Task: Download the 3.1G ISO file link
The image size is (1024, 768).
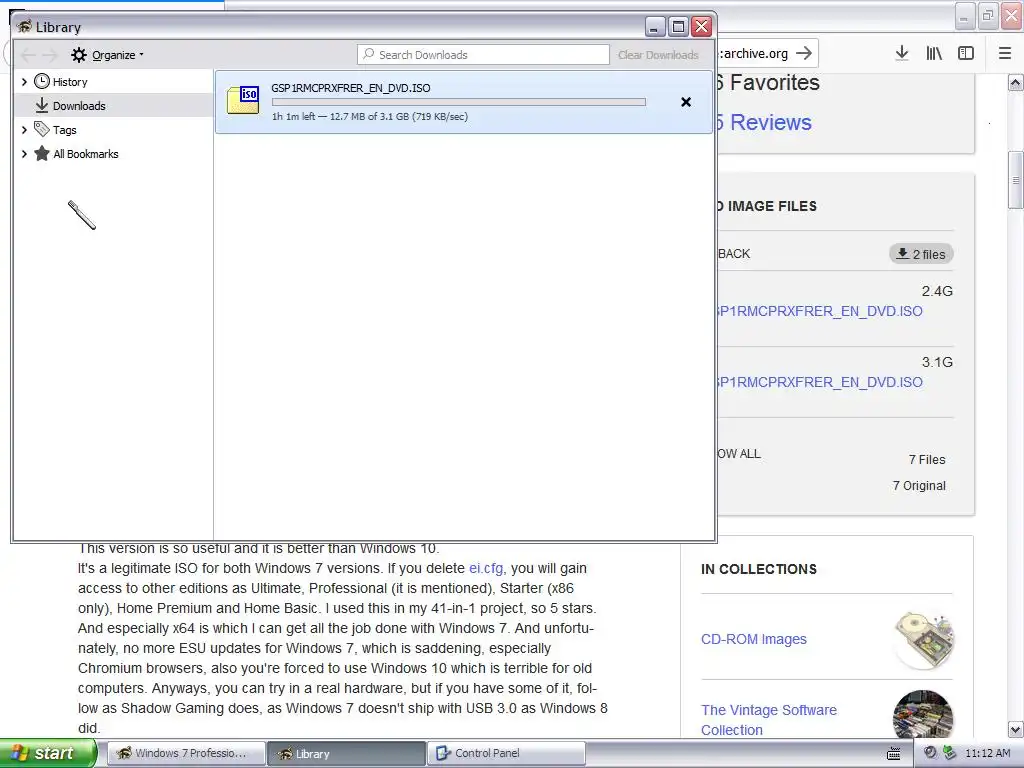Action: pyautogui.click(x=820, y=382)
